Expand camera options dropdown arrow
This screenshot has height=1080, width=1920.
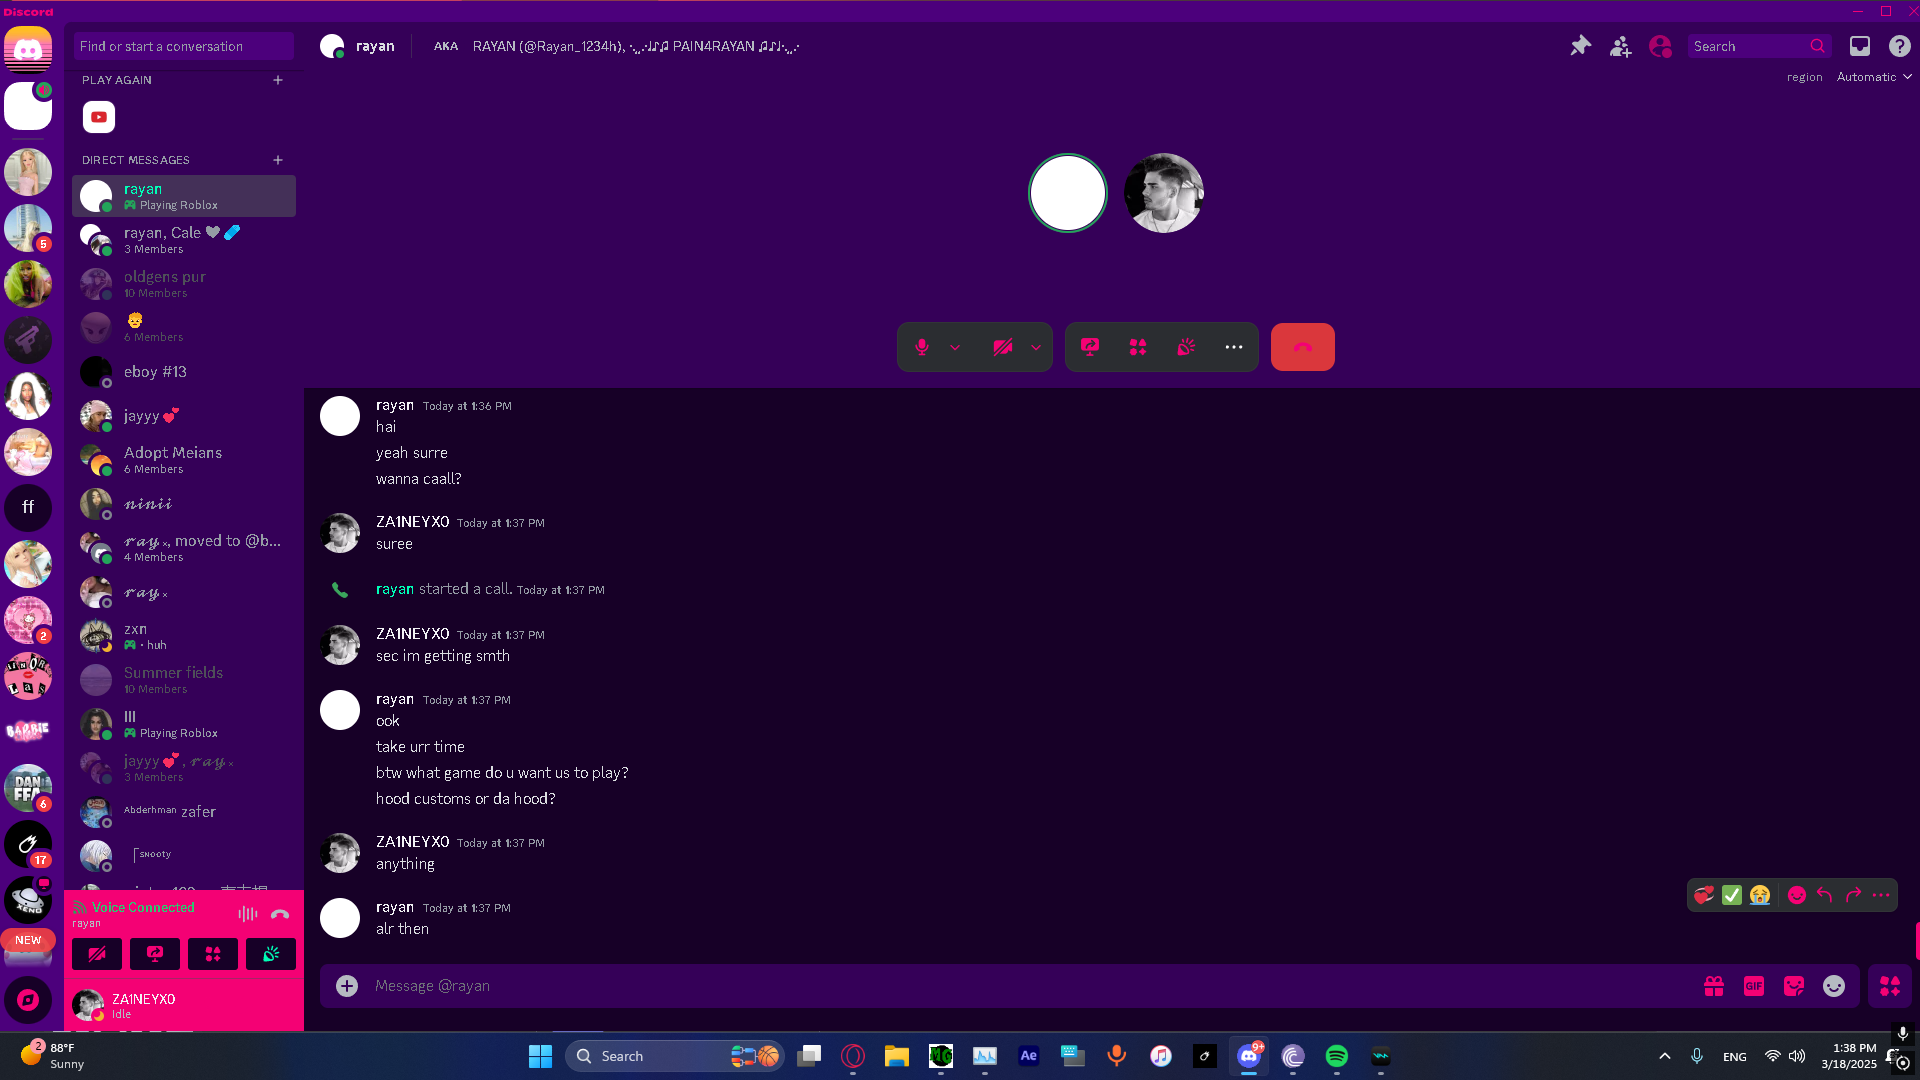pos(1036,348)
